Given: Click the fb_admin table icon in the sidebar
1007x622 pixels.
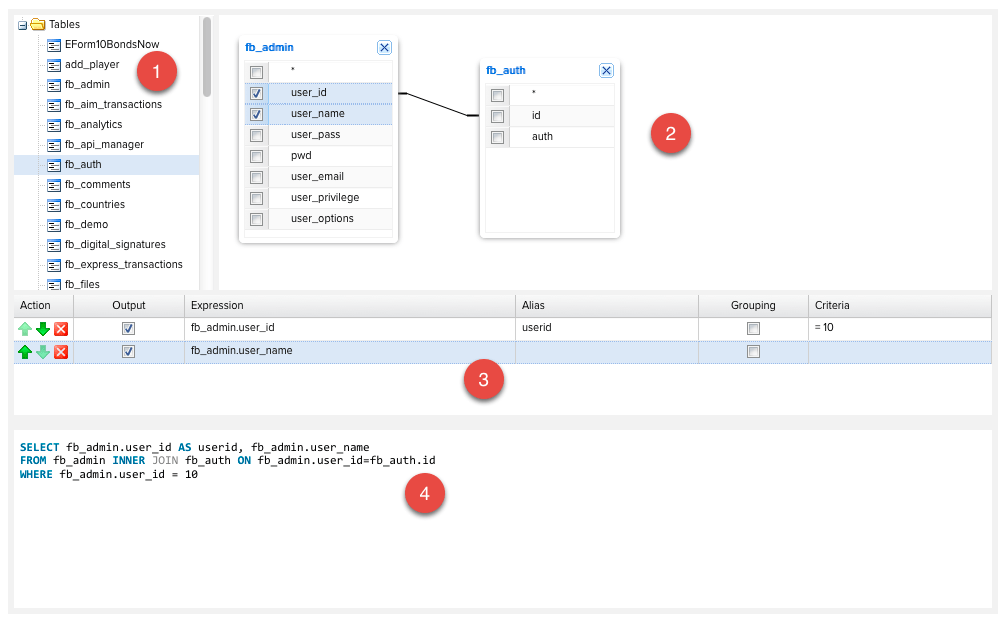Looking at the screenshot, I should [53, 84].
